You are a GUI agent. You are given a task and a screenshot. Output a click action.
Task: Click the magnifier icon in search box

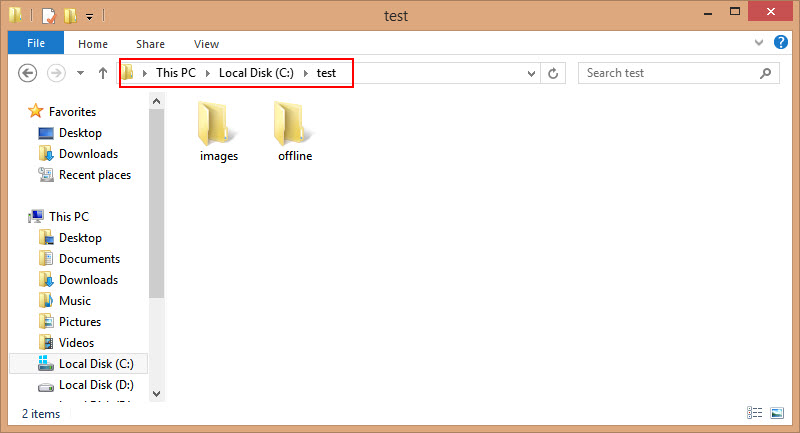click(x=765, y=73)
